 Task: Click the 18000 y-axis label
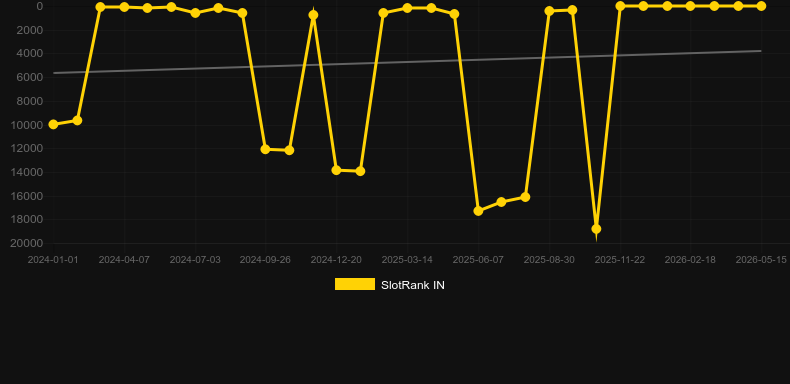[27, 220]
